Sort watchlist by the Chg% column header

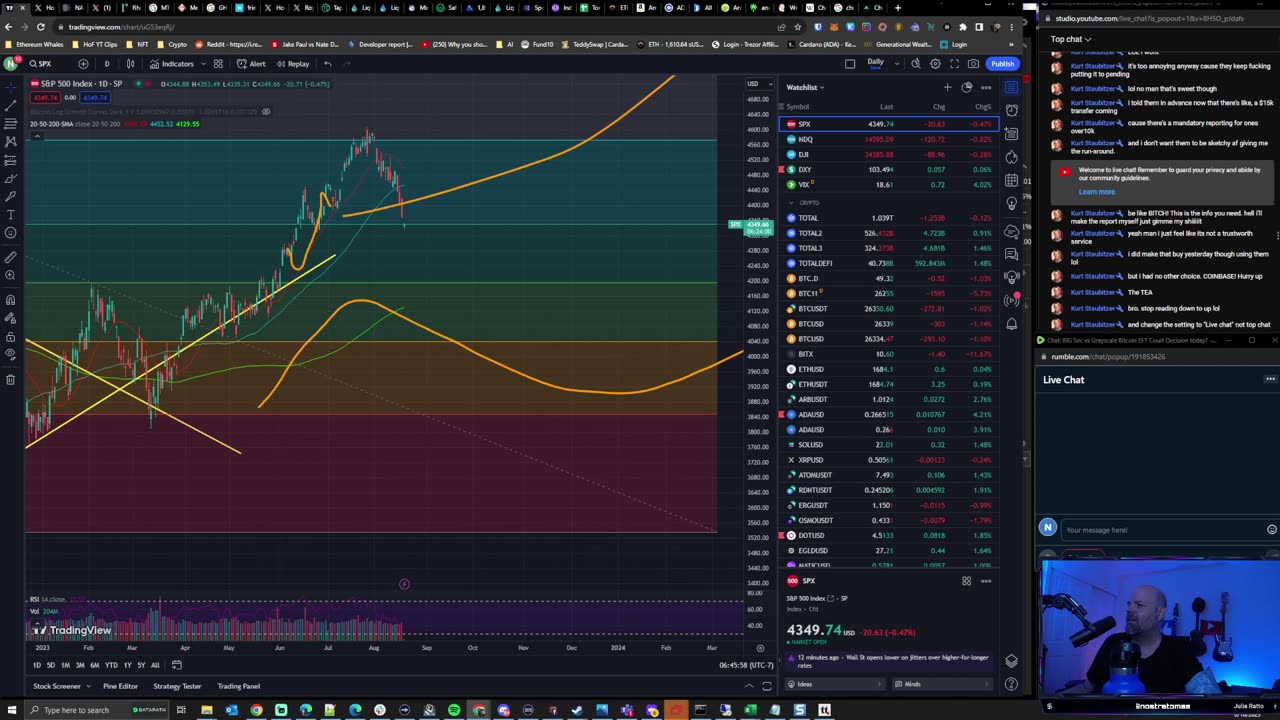(x=983, y=107)
